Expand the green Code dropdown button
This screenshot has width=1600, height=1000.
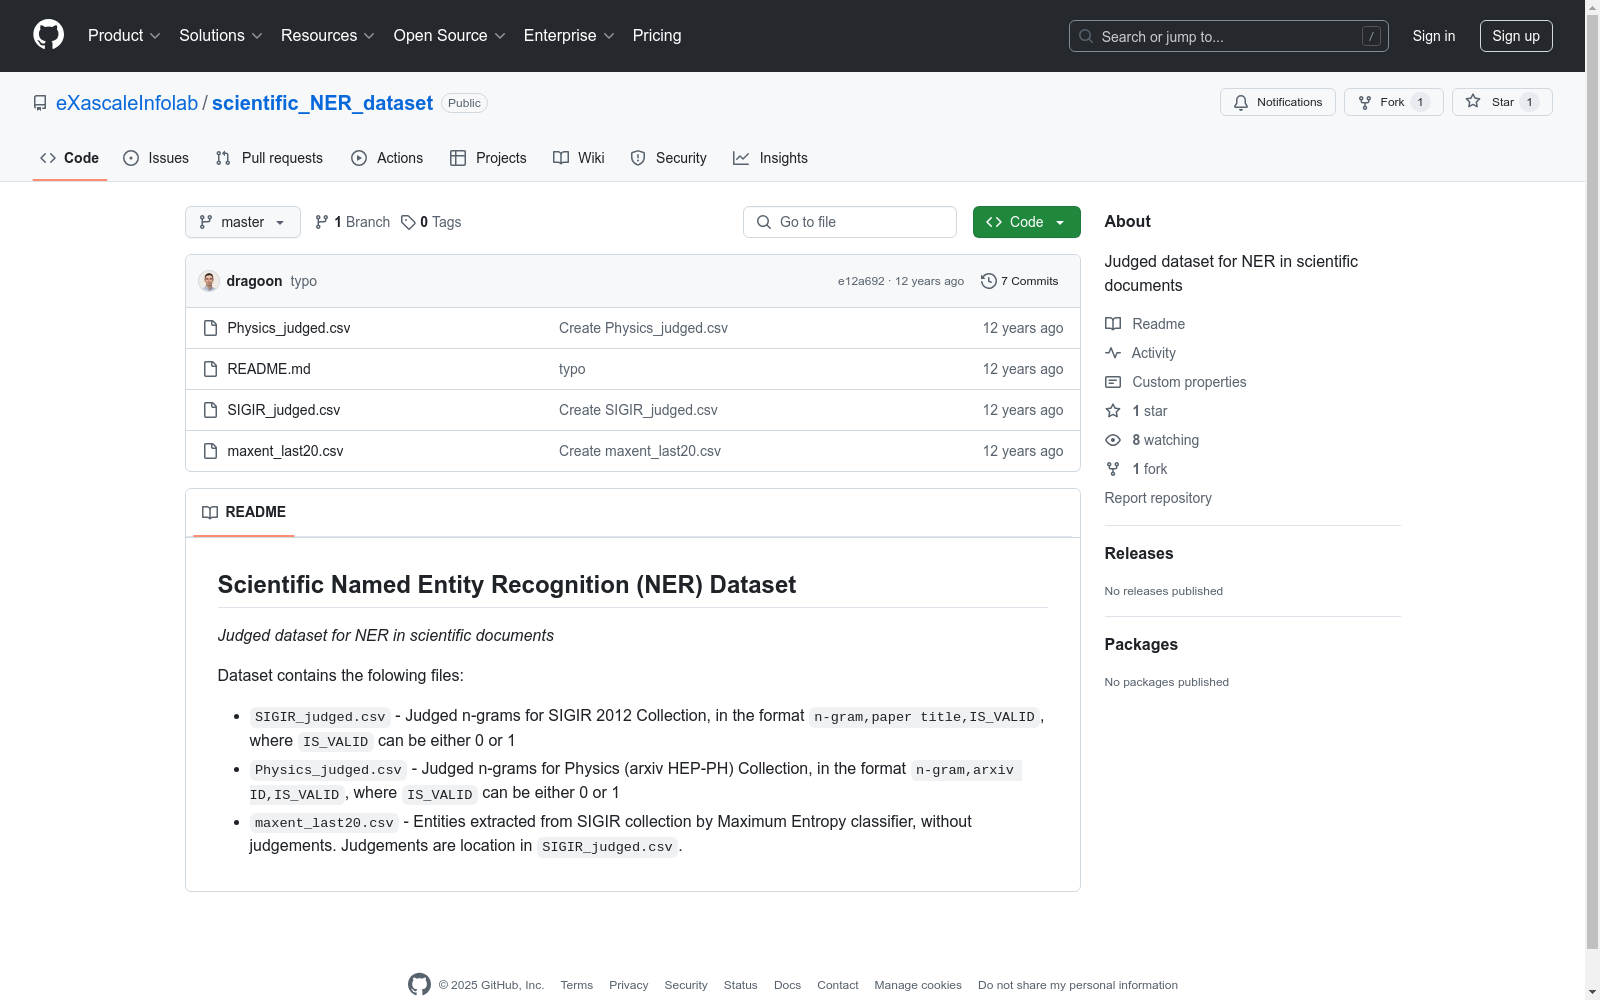pos(1026,222)
